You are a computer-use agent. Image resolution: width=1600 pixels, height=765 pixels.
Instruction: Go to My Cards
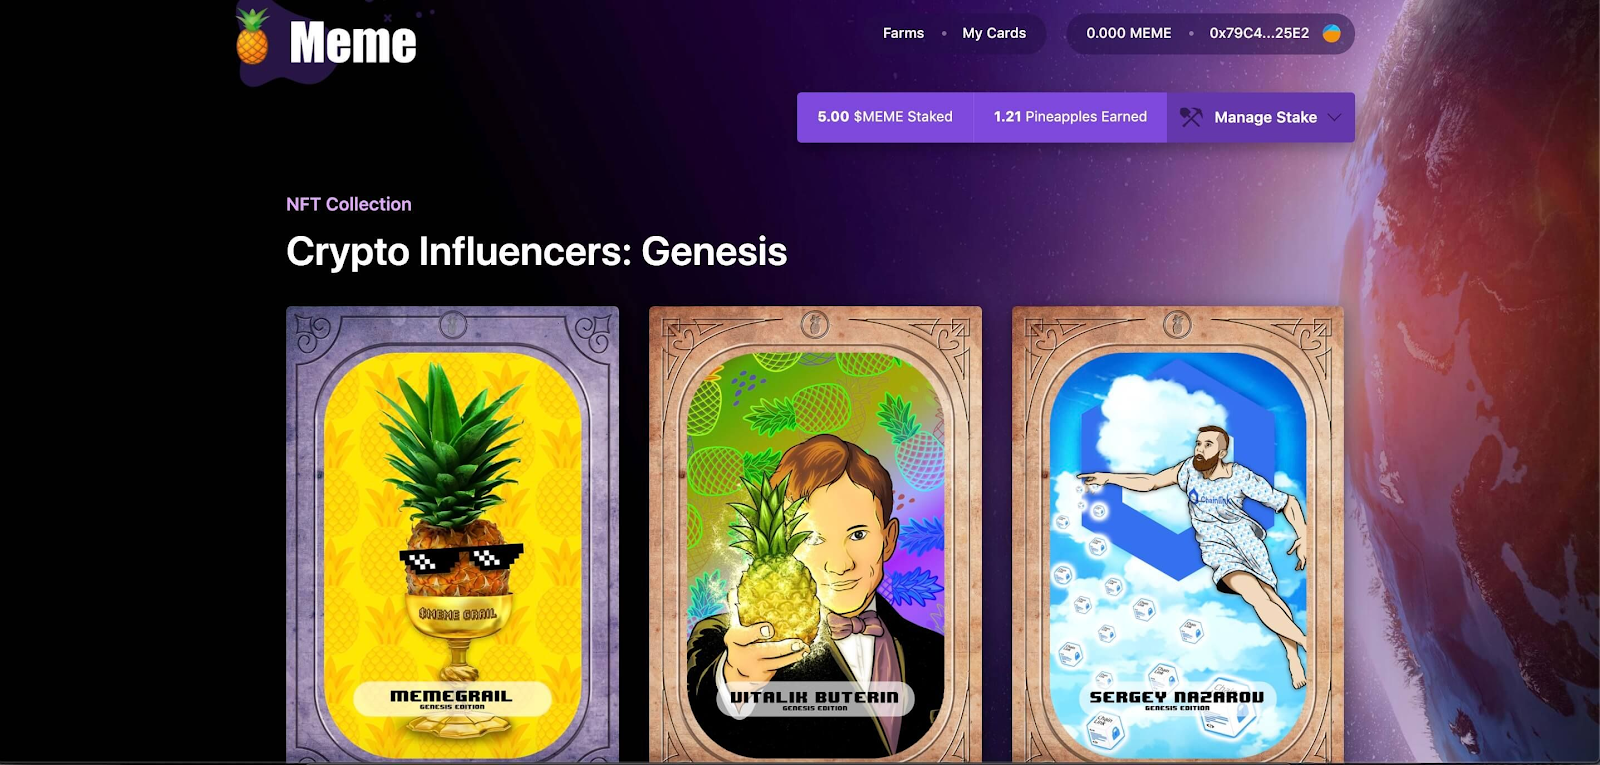[x=994, y=33]
